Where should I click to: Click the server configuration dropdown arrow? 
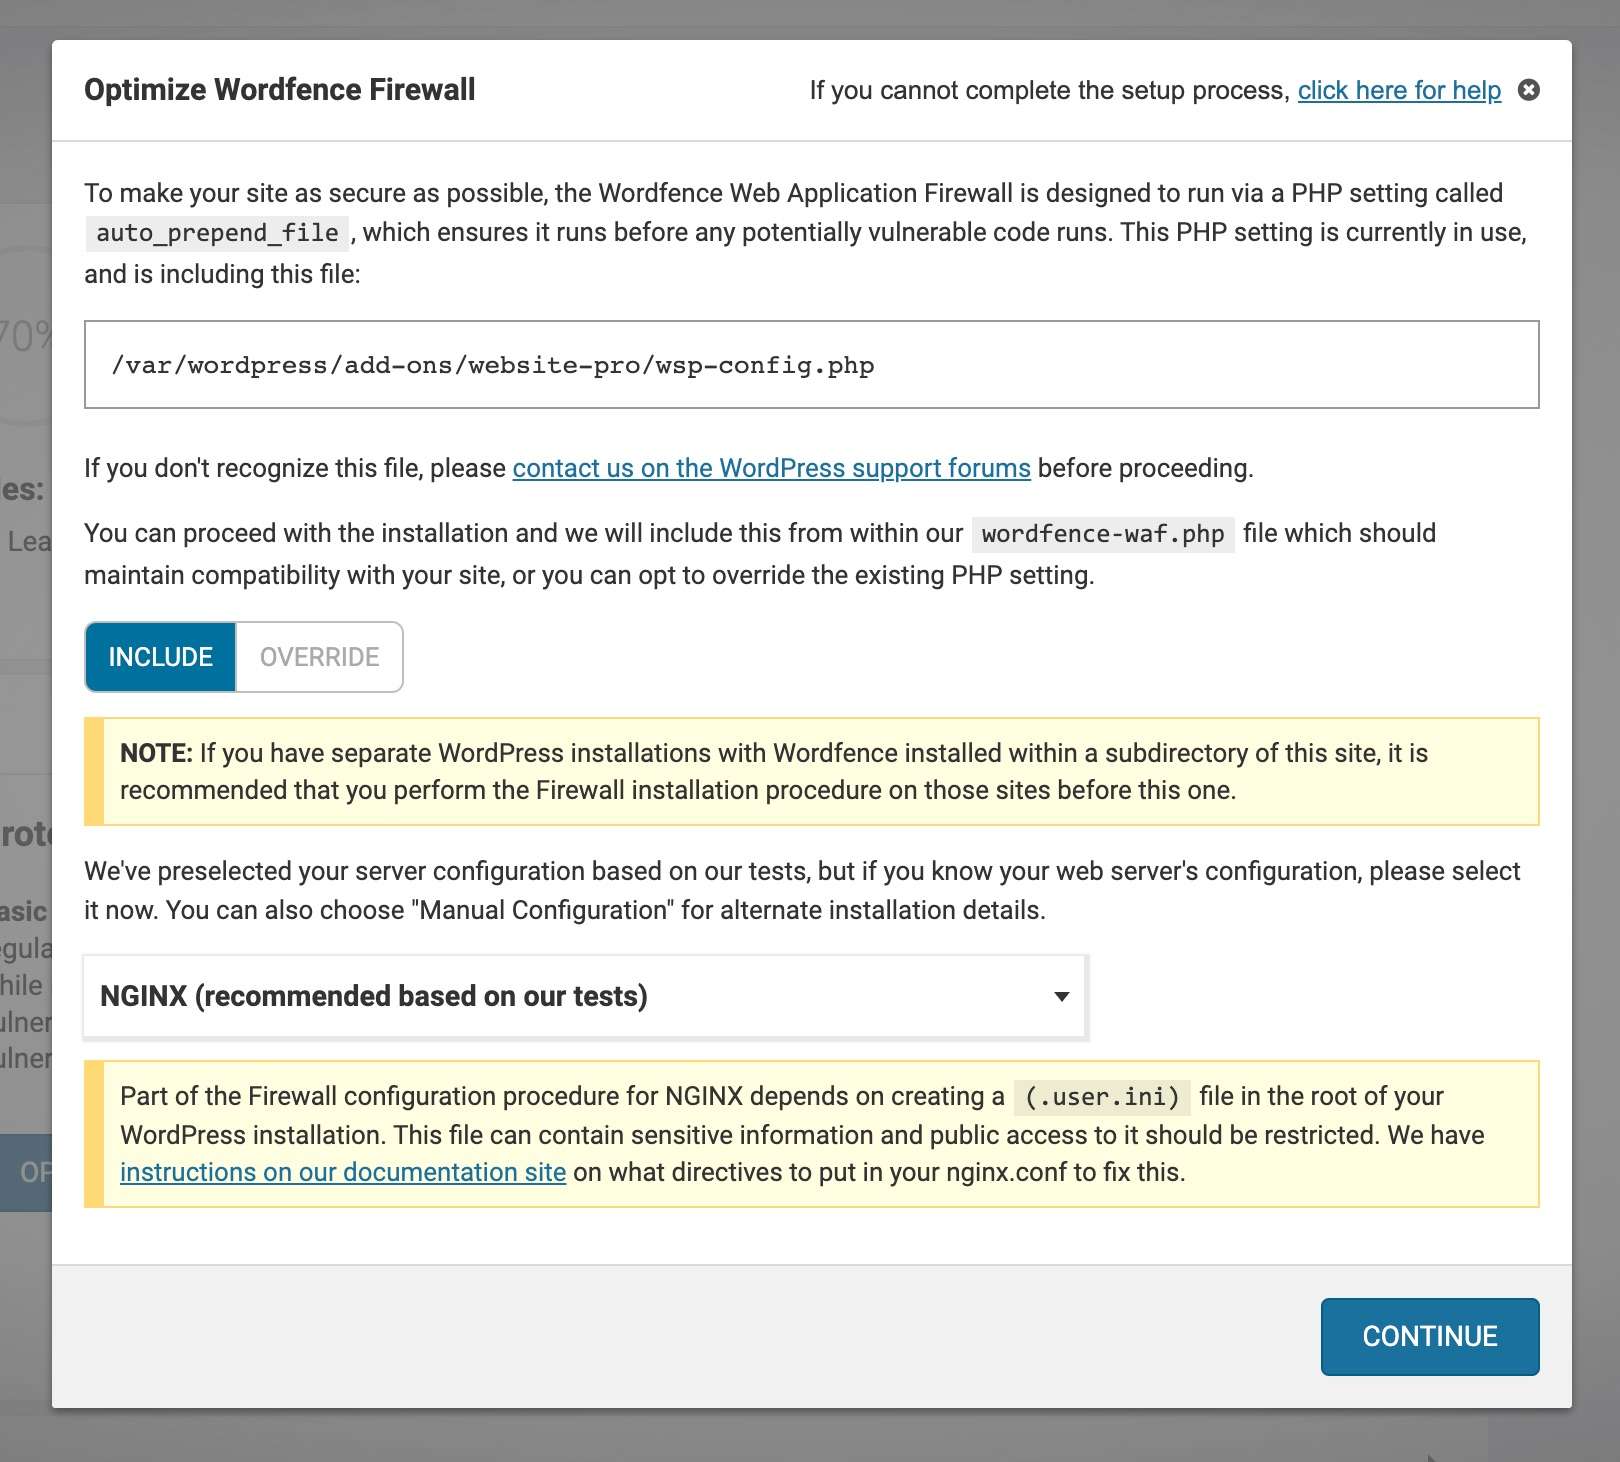(x=1062, y=997)
